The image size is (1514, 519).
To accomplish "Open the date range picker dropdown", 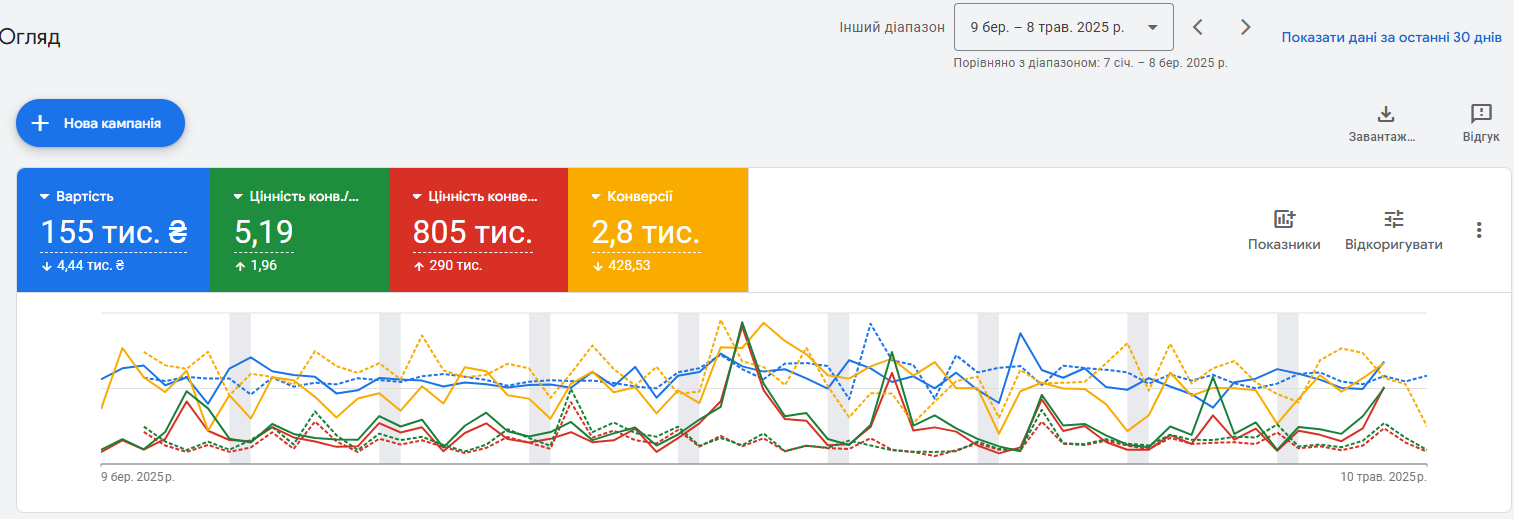I will tap(1064, 27).
